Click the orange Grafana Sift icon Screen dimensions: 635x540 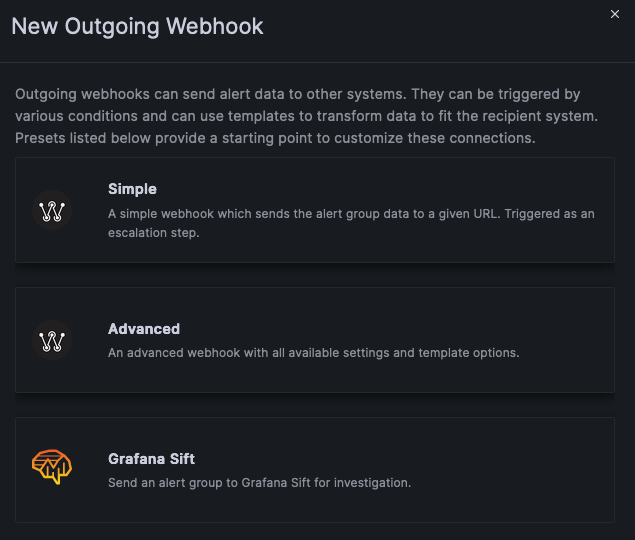coord(51,468)
